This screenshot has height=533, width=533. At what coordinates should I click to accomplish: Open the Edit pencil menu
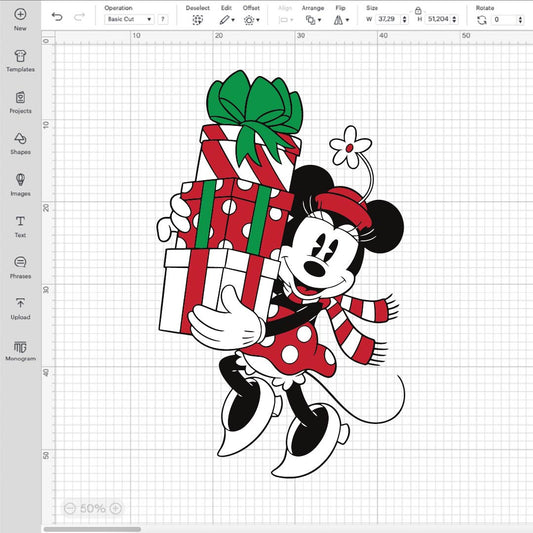coord(227,20)
